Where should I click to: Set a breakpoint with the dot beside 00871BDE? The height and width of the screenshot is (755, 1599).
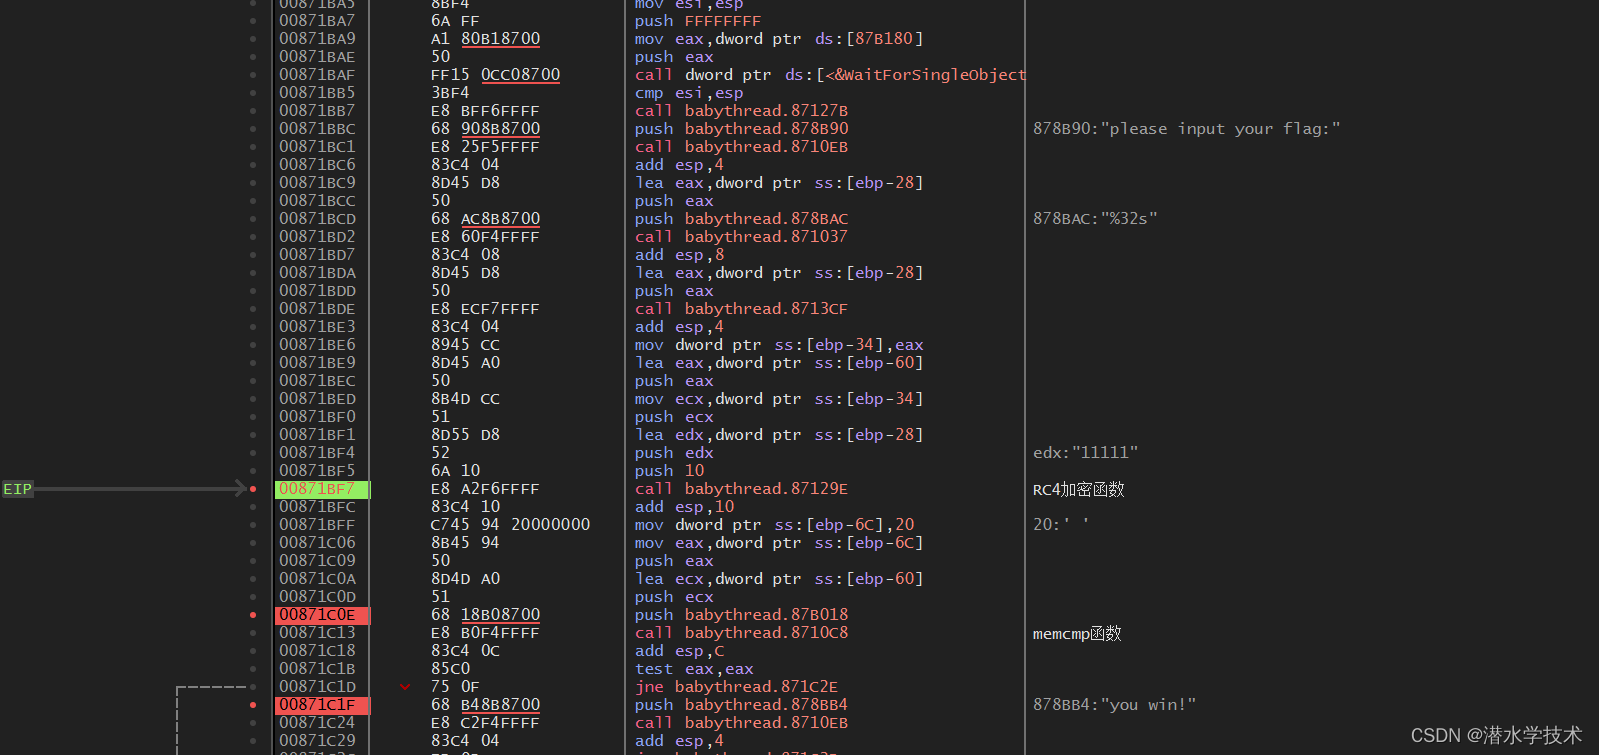point(253,309)
